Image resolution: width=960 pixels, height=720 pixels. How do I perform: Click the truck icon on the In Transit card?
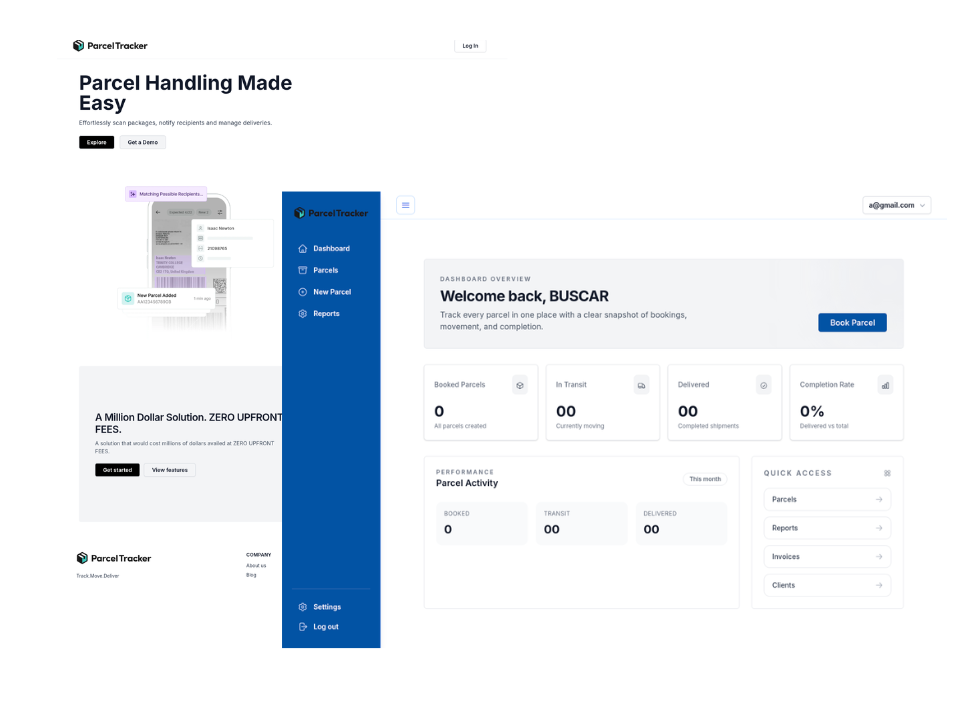tap(641, 384)
